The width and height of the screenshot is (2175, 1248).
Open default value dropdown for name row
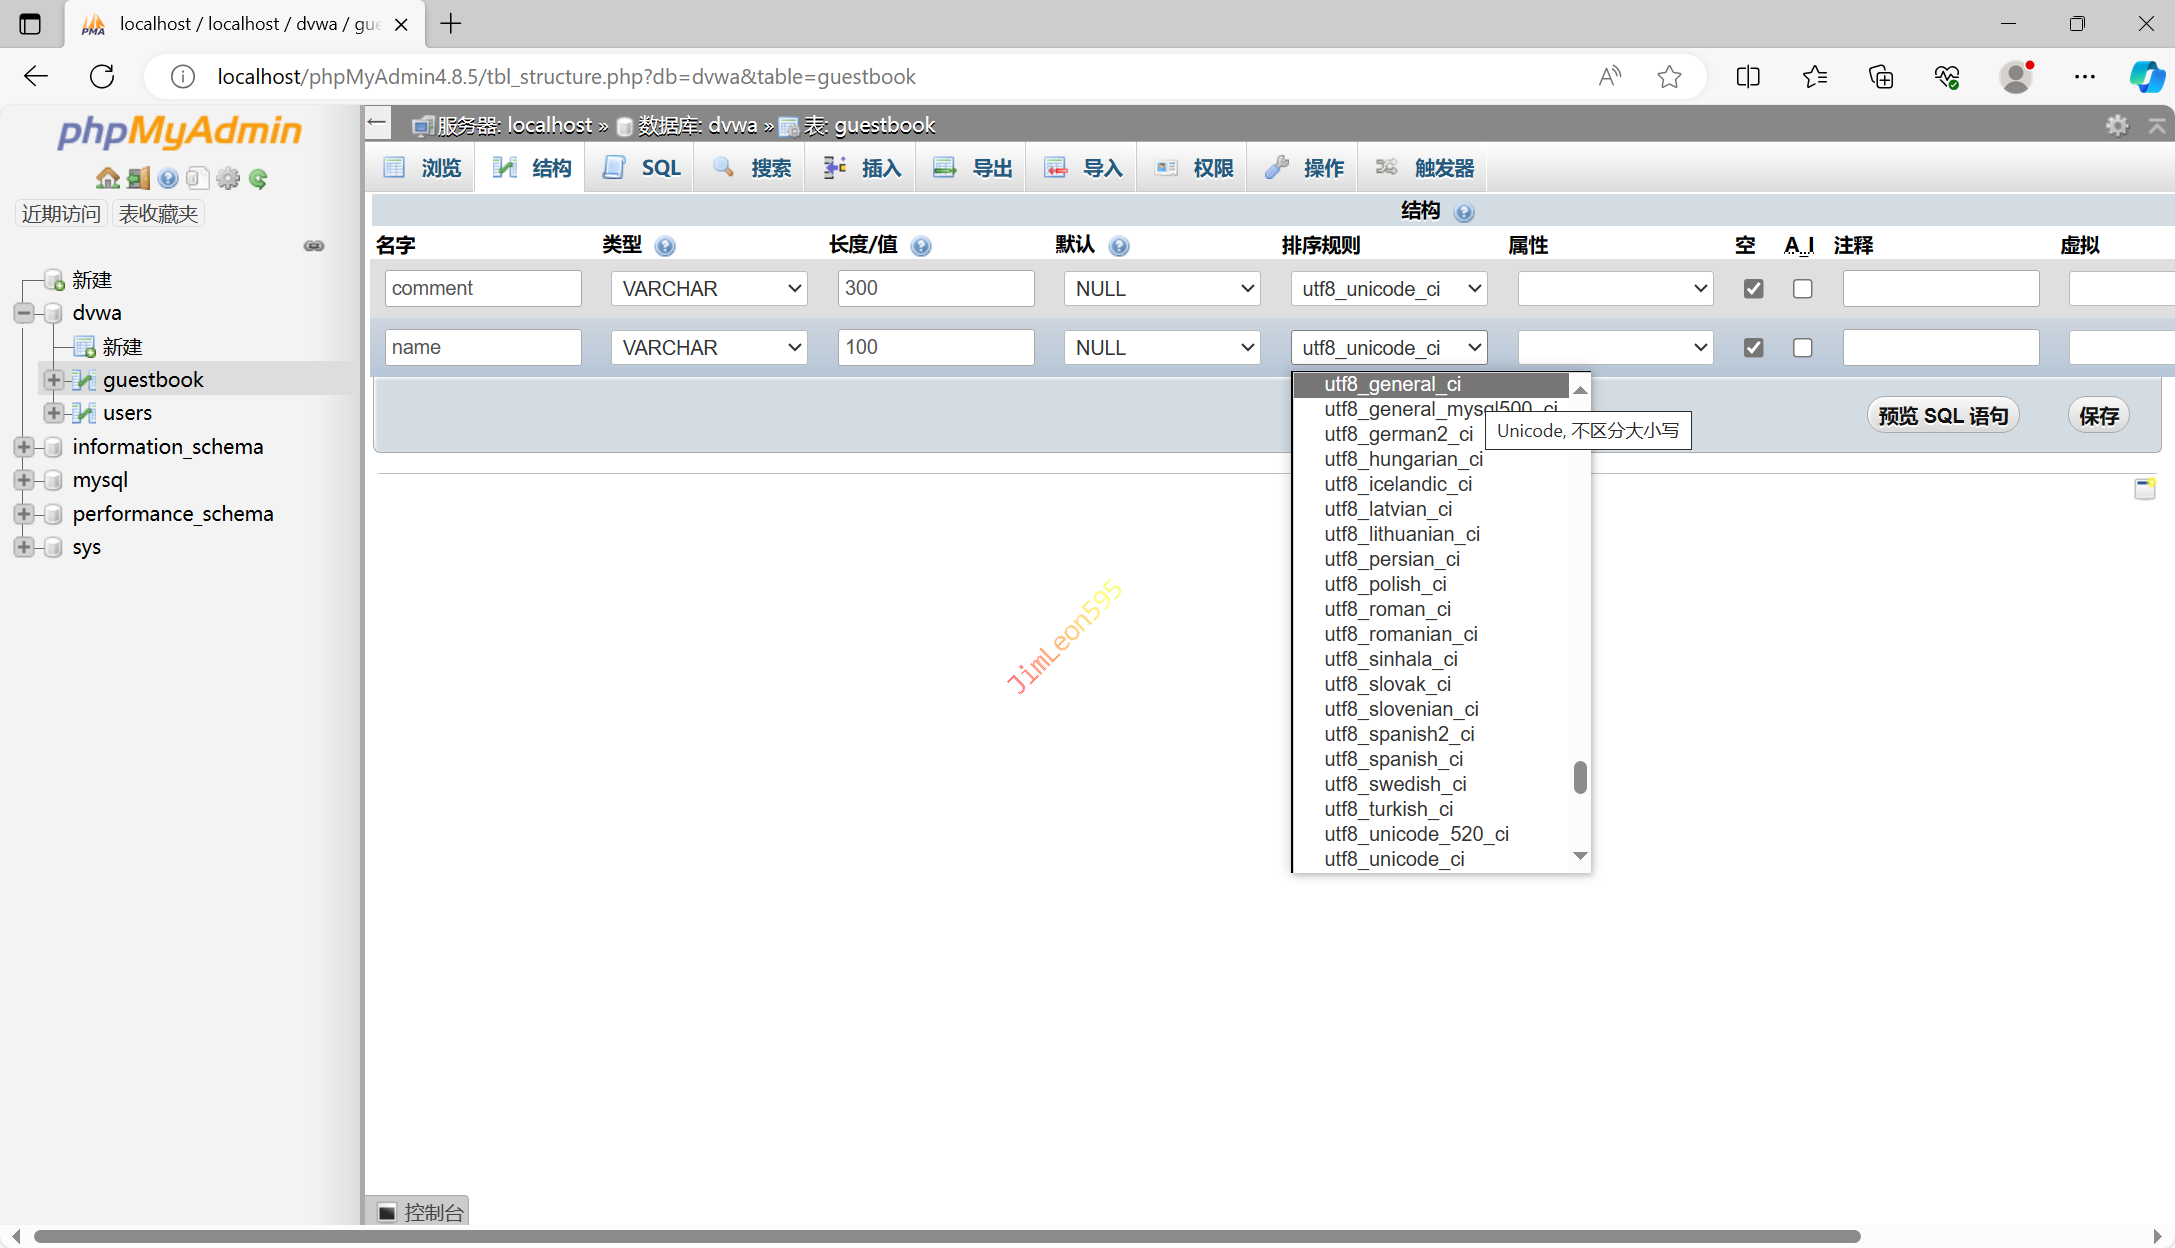pyautogui.click(x=1161, y=348)
